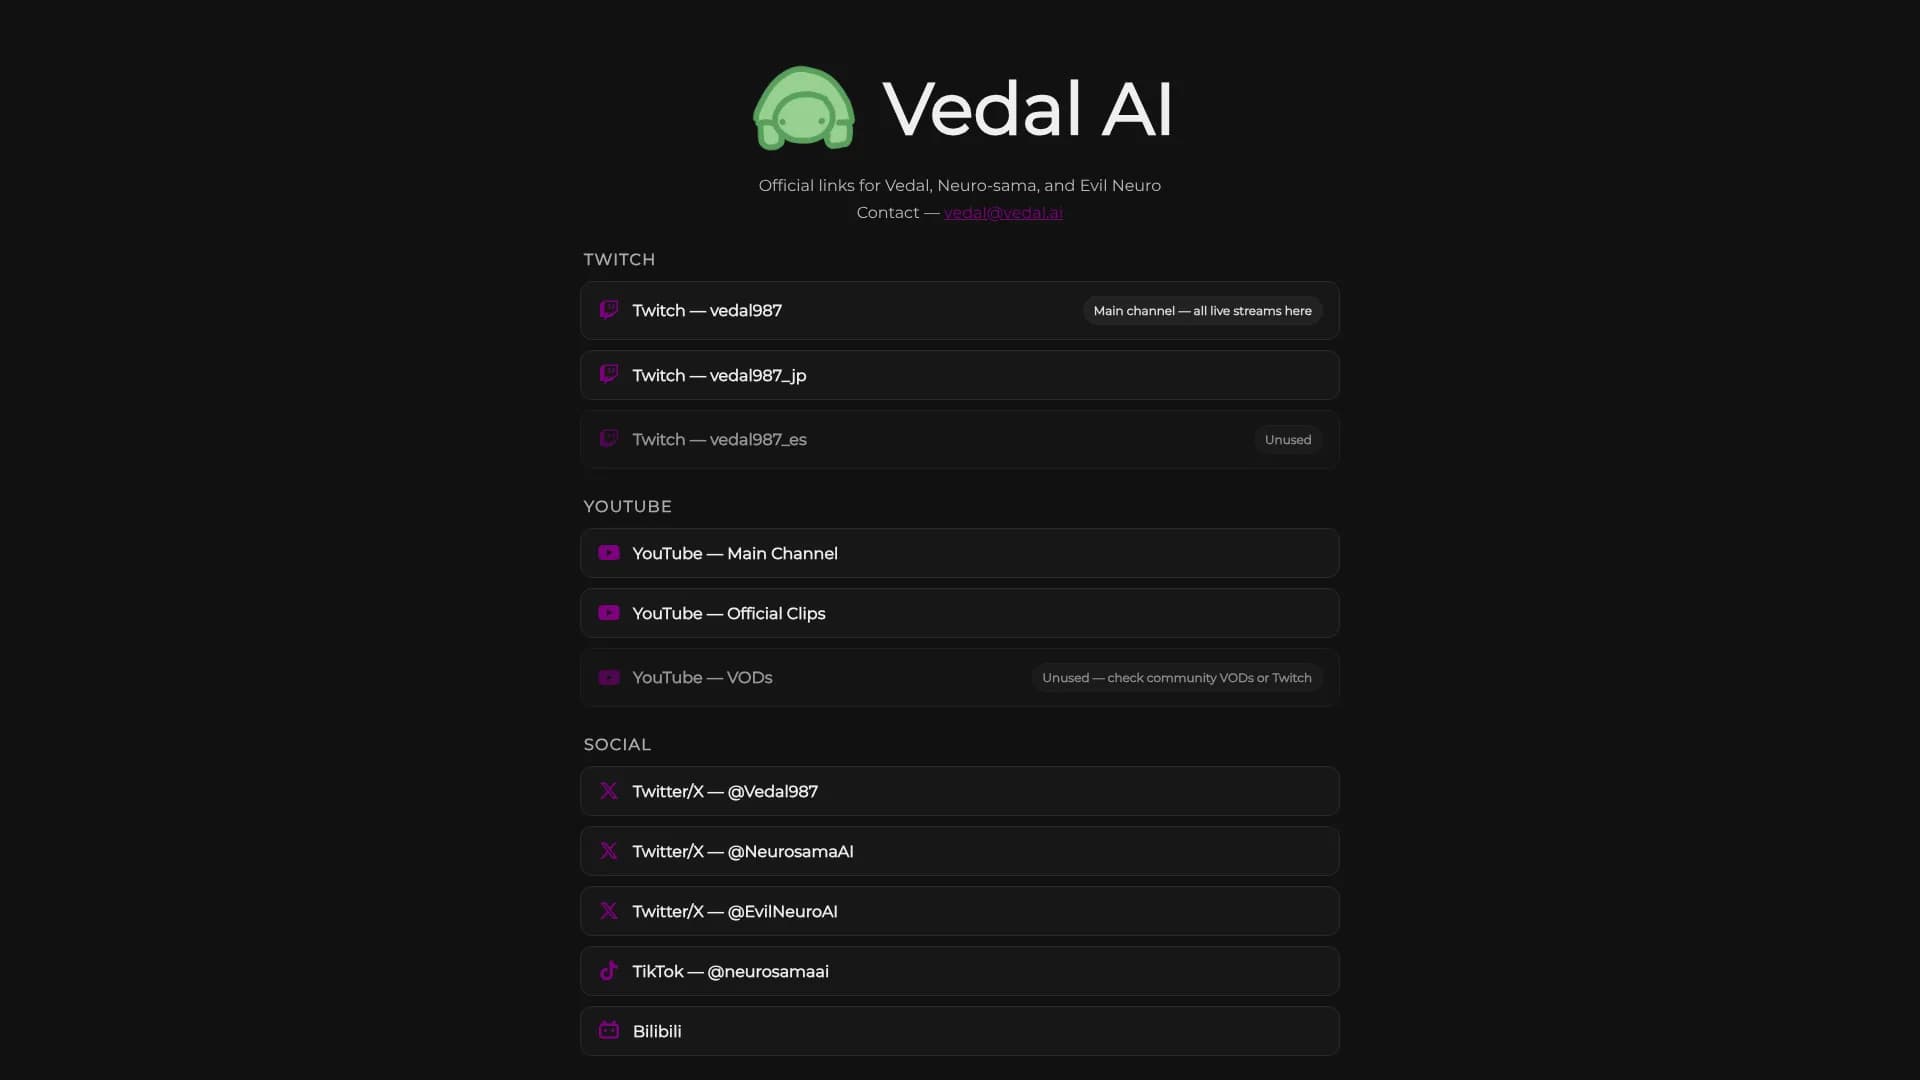Open the YouTube VODs link
Screen dimensions: 1920x1080
click(x=702, y=678)
